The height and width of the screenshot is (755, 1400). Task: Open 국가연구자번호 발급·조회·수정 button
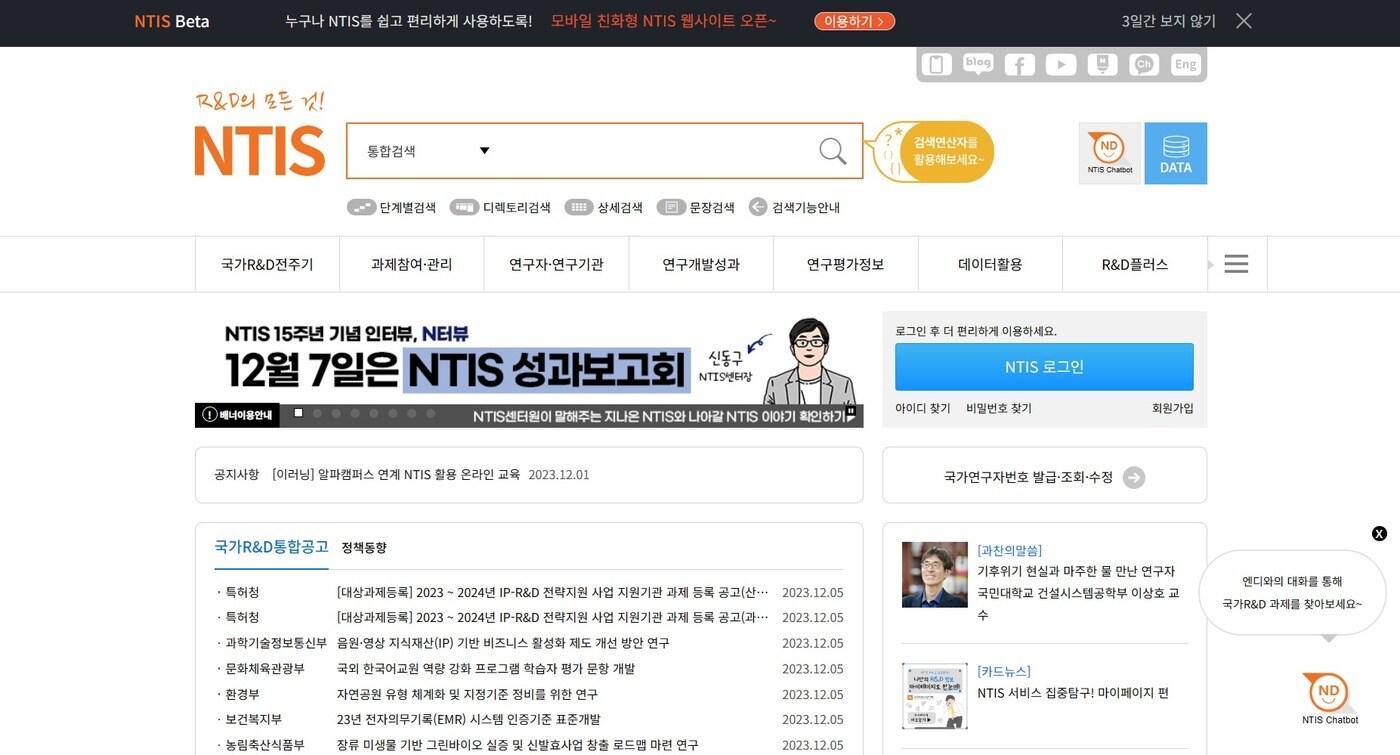pos(1044,475)
